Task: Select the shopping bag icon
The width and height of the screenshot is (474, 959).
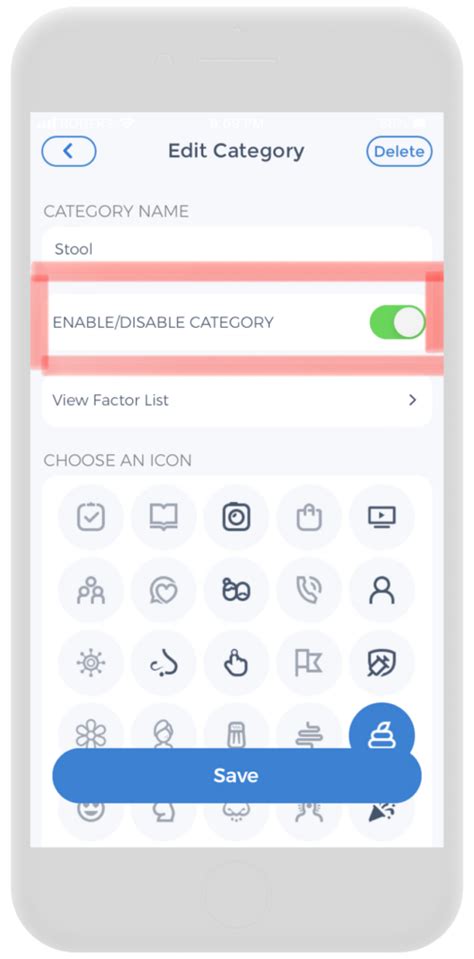Action: pyautogui.click(x=309, y=517)
